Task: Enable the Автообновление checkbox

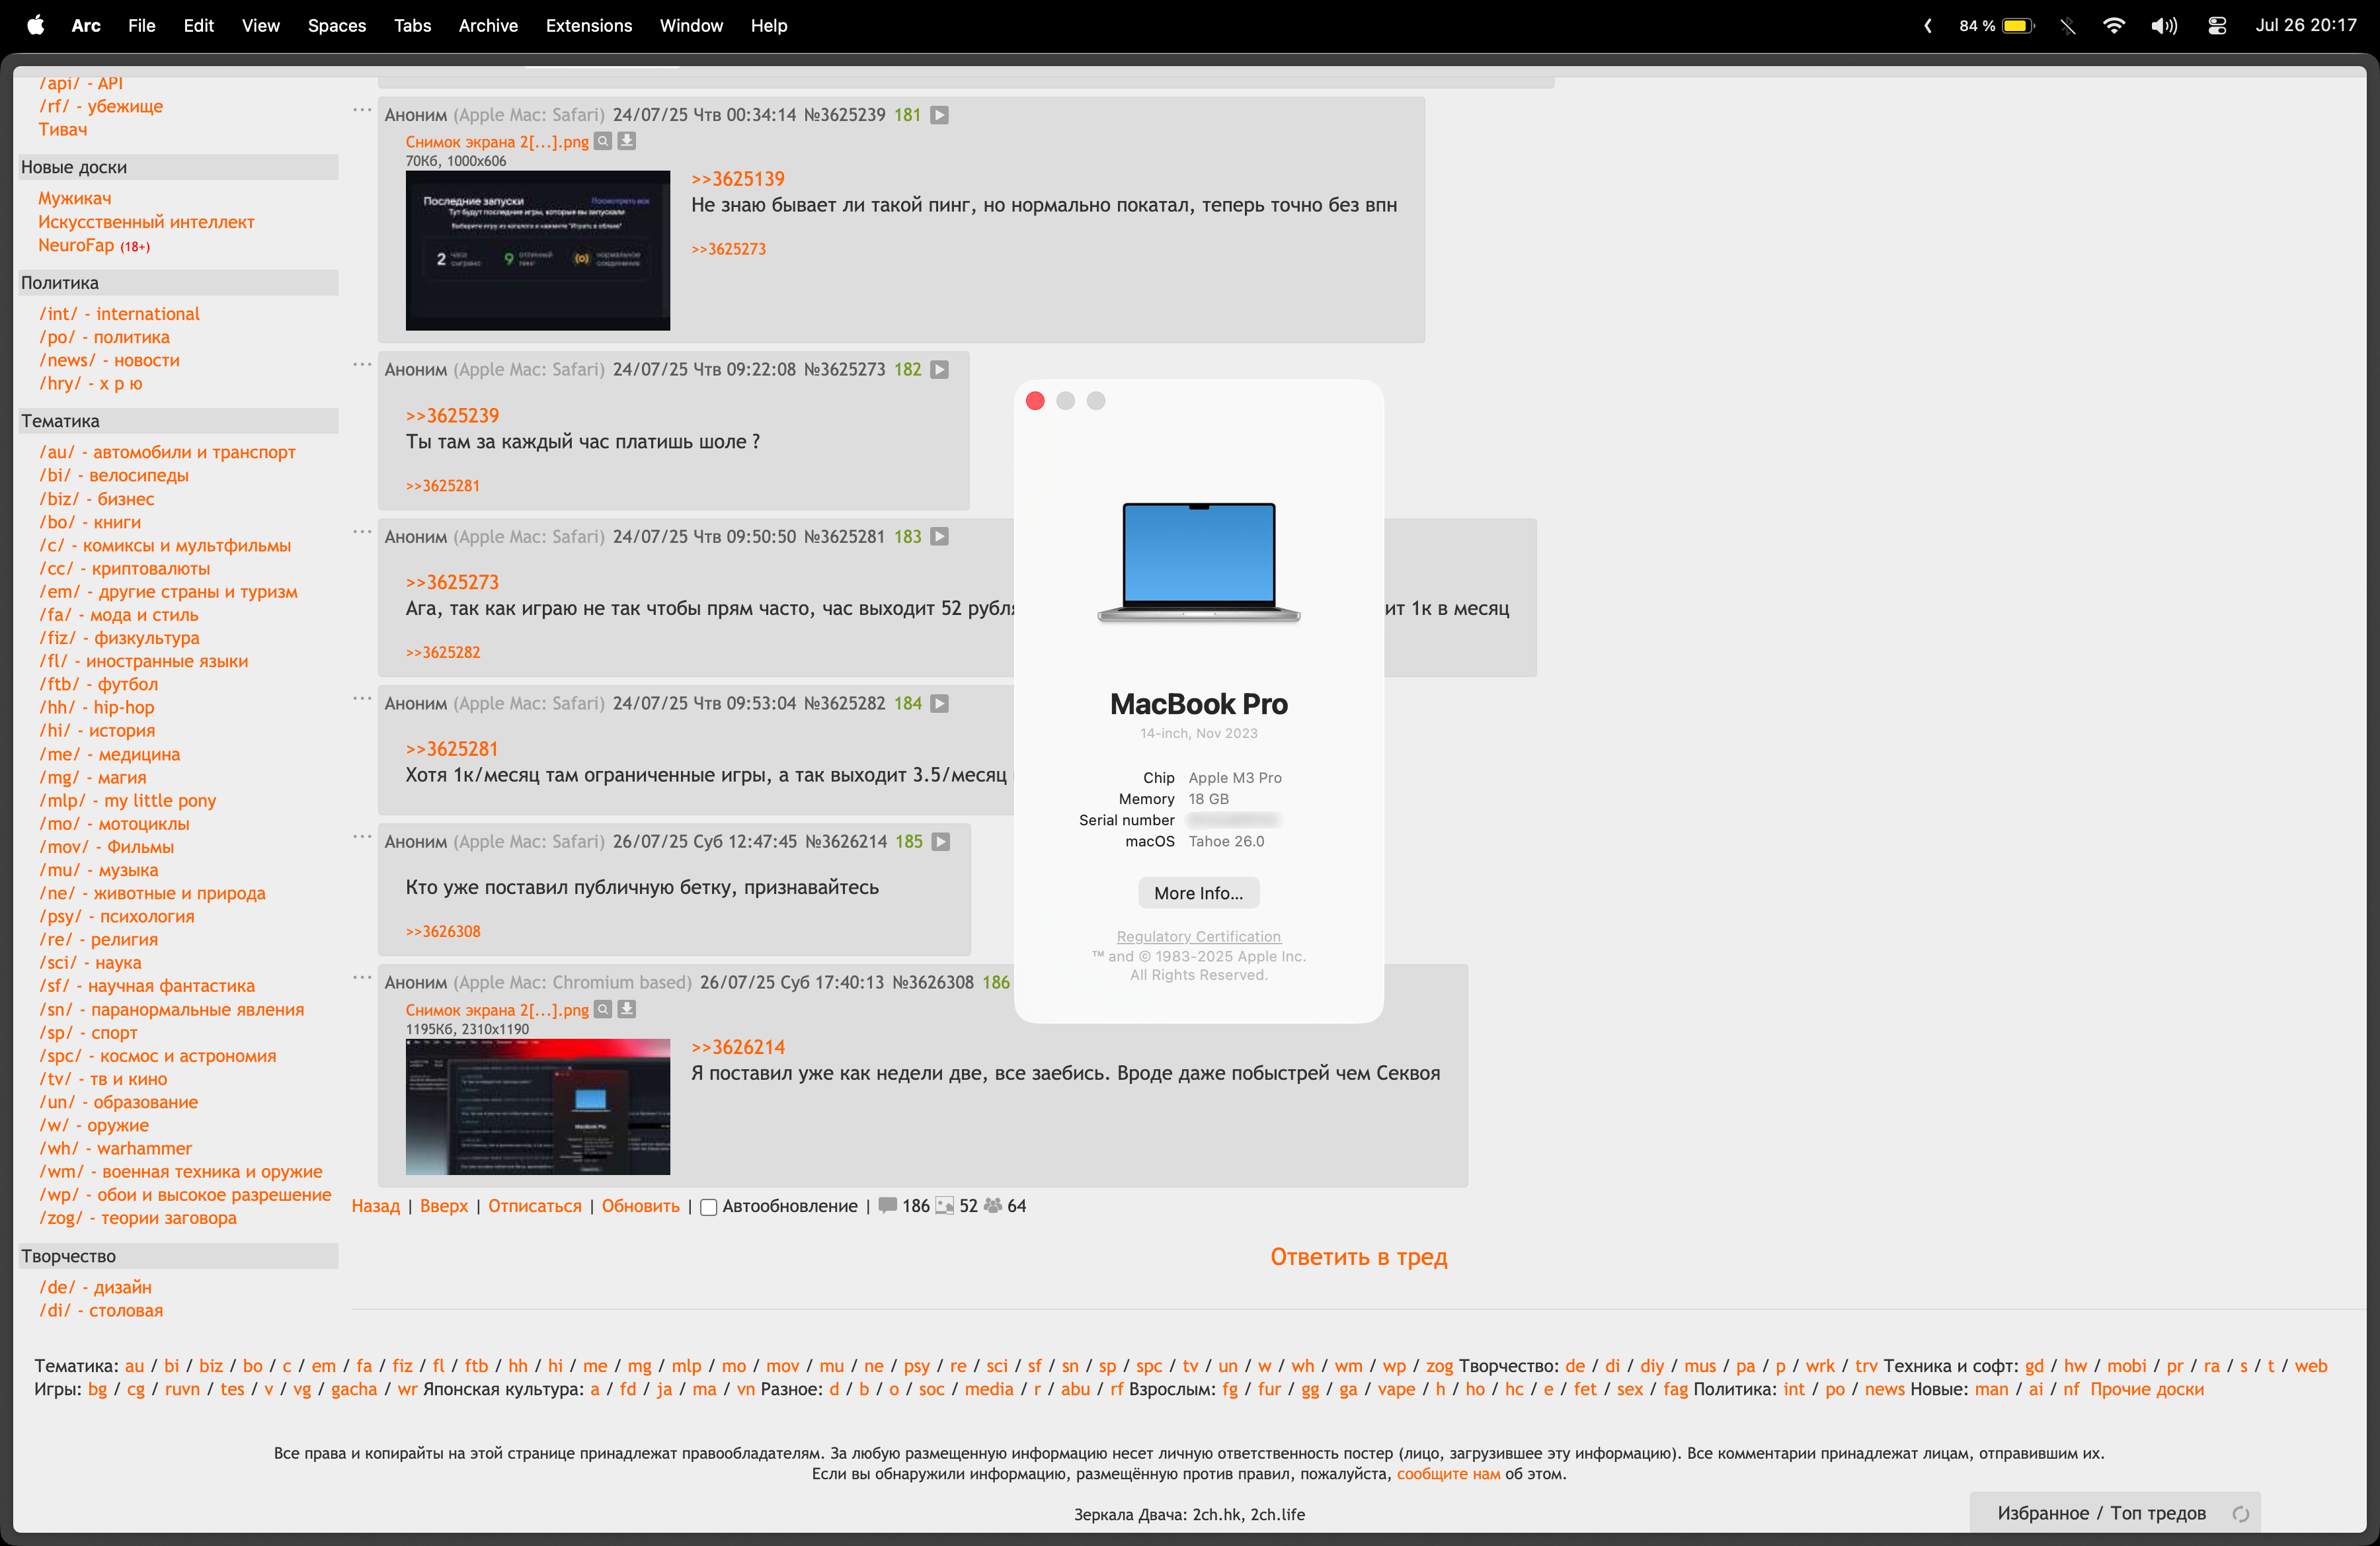Action: [x=708, y=1207]
